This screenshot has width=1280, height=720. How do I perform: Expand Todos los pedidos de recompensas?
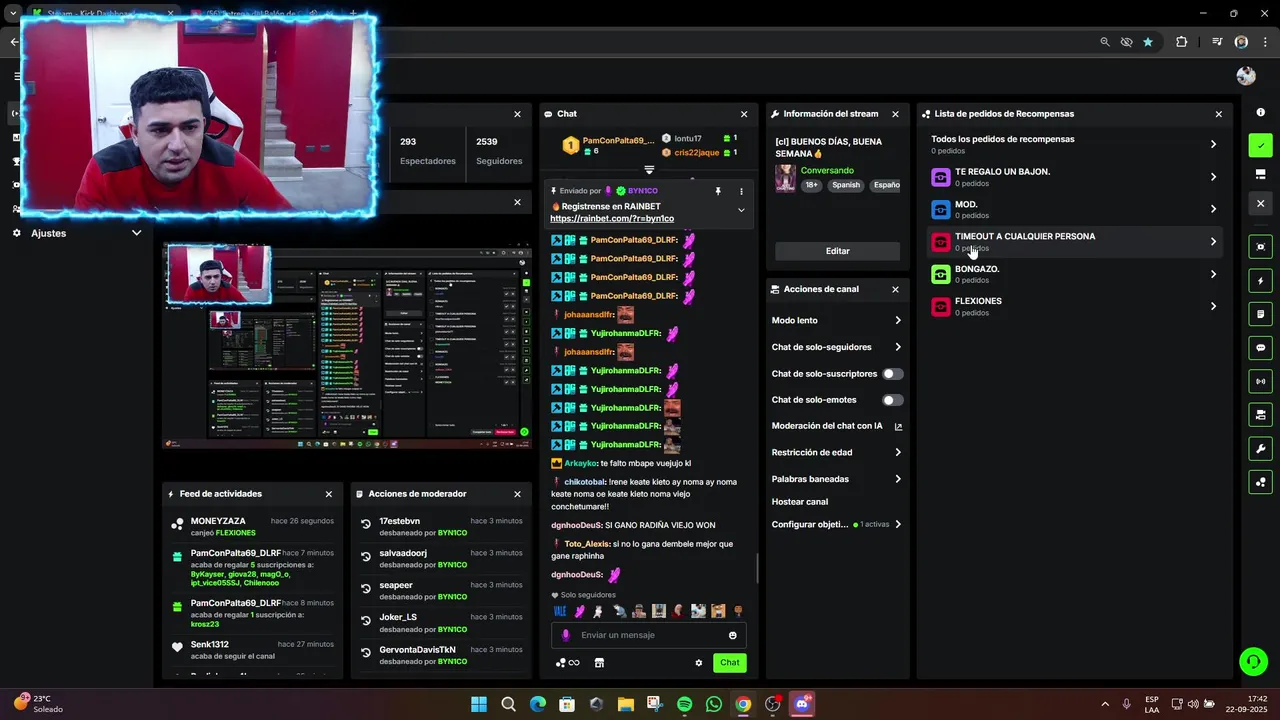pyautogui.click(x=1074, y=144)
